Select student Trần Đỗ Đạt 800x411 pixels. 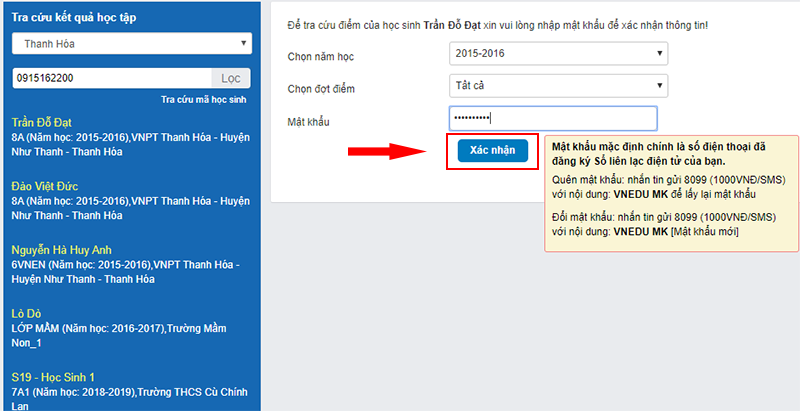(43, 122)
